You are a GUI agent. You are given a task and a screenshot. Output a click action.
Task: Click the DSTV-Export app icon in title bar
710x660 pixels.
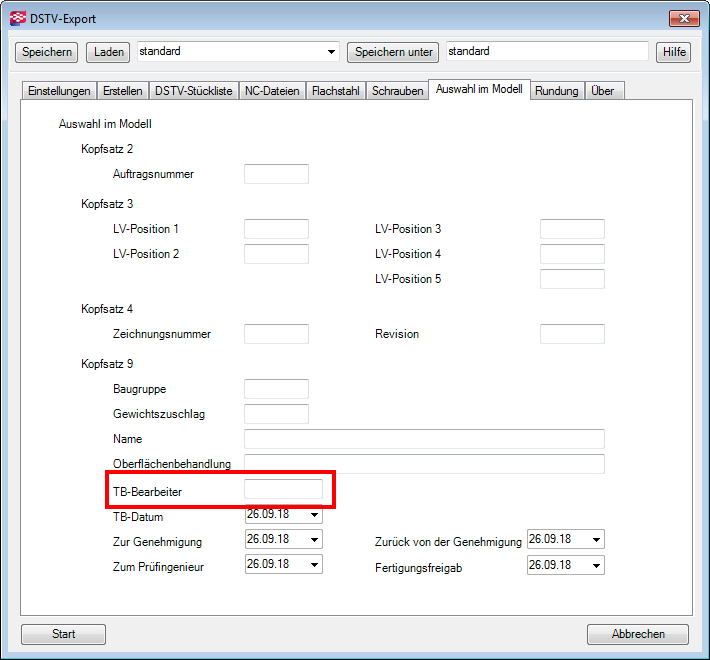(x=18, y=19)
